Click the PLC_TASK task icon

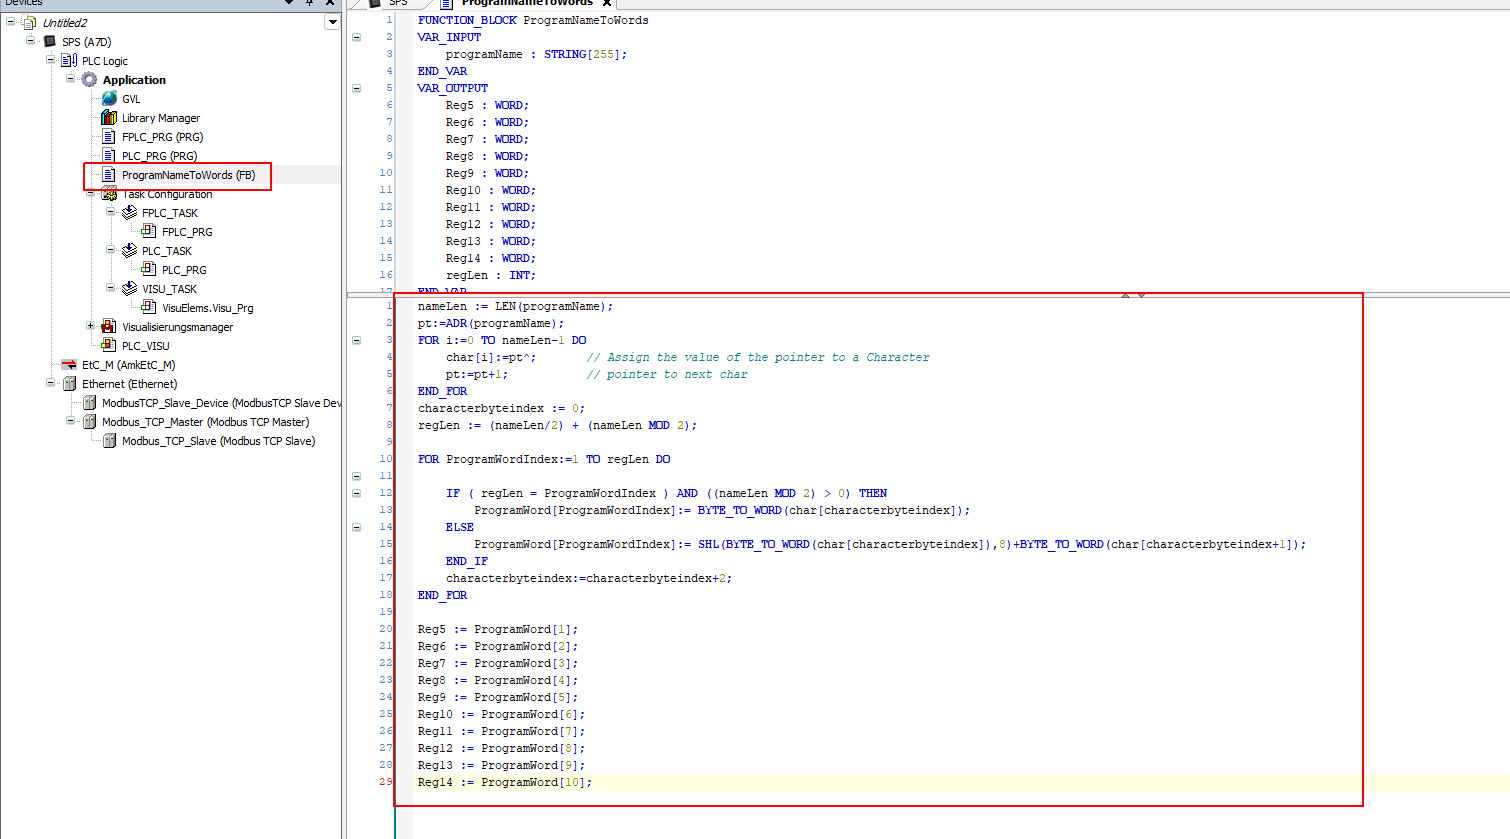coord(129,251)
